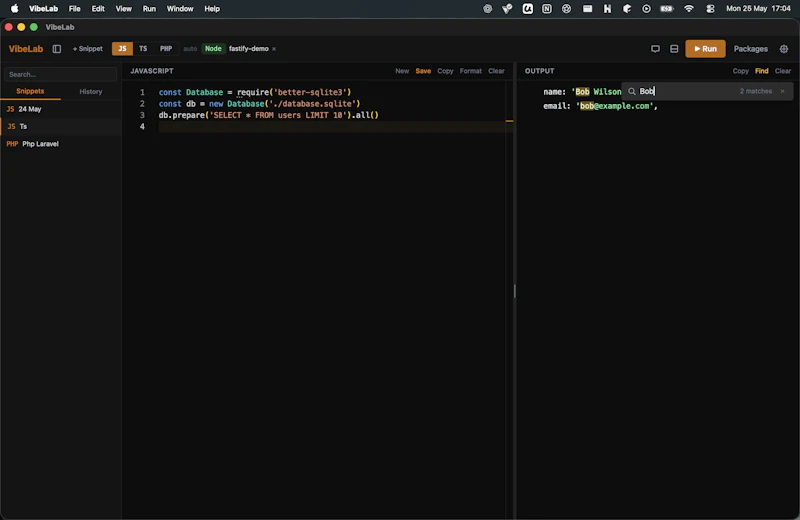
Task: Click the Wi-Fi status icon
Action: click(689, 9)
